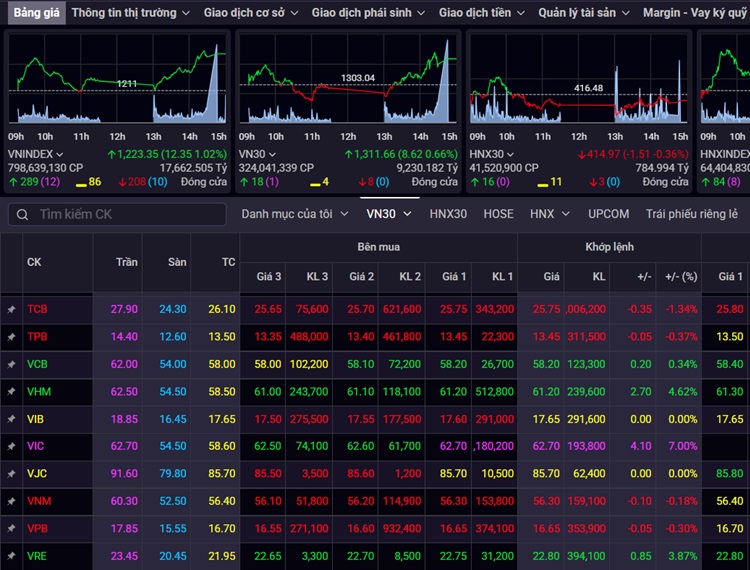The width and height of the screenshot is (750, 570).
Task: Pin the VIC stock row
Action: click(11, 446)
